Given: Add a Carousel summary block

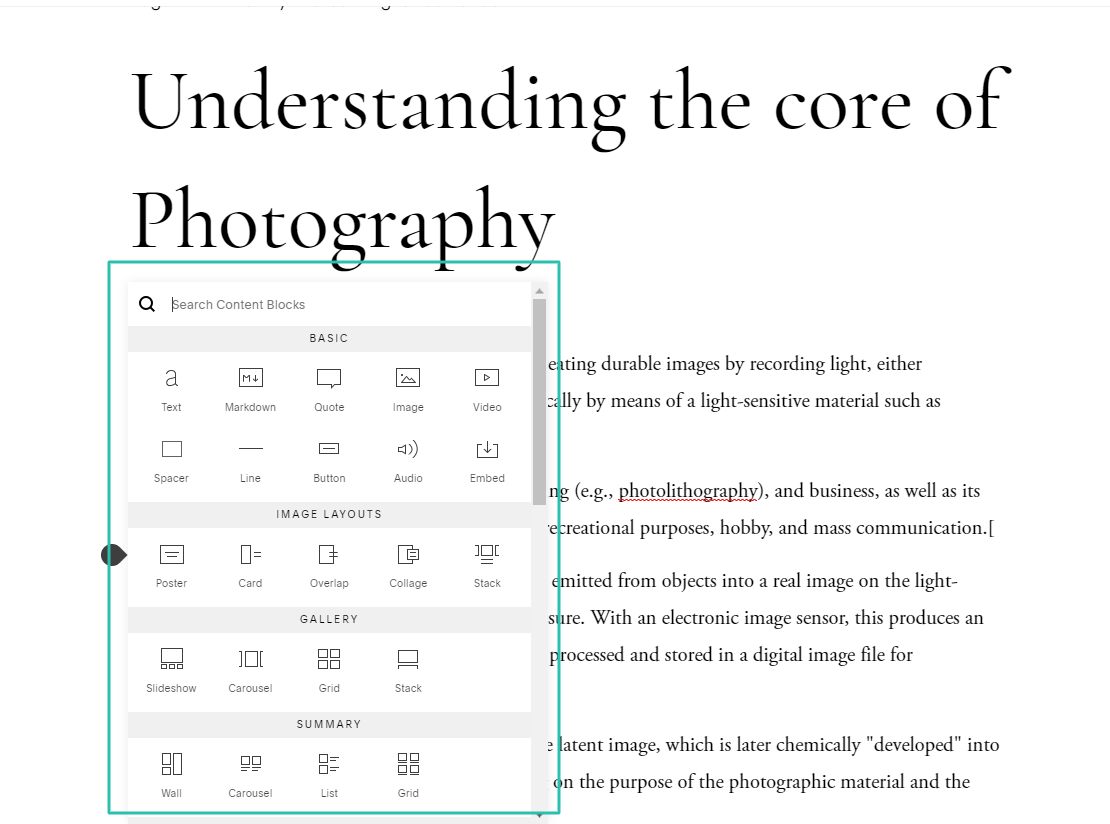Looking at the screenshot, I should tap(250, 774).
